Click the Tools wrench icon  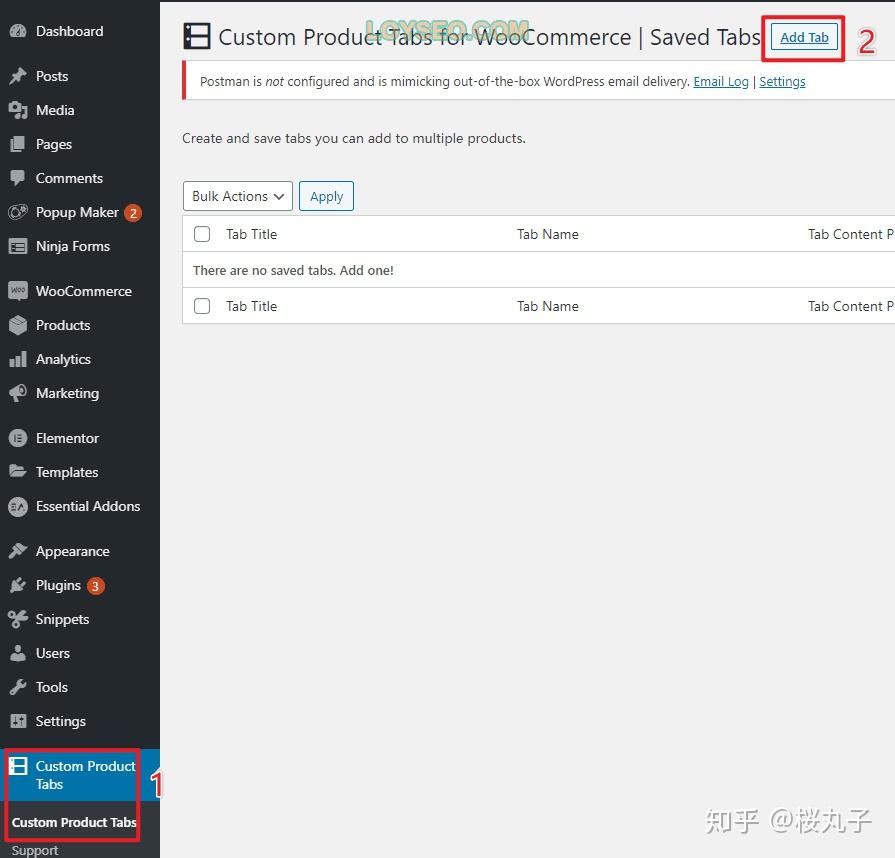pos(18,687)
